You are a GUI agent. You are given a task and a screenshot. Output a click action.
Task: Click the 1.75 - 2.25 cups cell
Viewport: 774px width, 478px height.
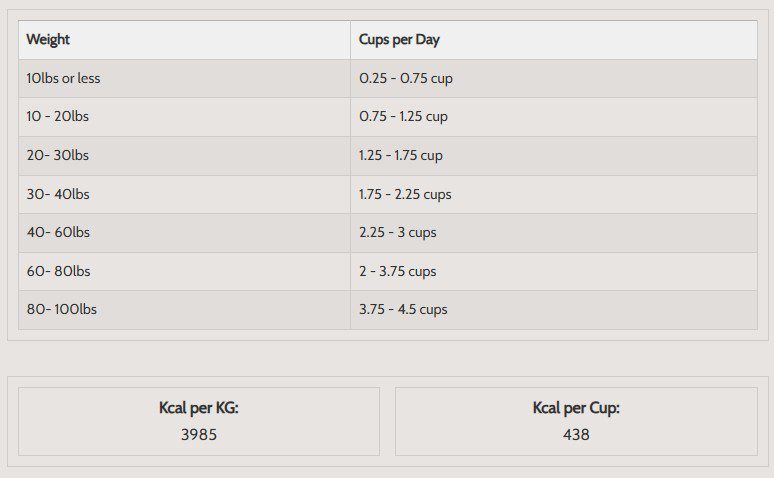(x=405, y=194)
